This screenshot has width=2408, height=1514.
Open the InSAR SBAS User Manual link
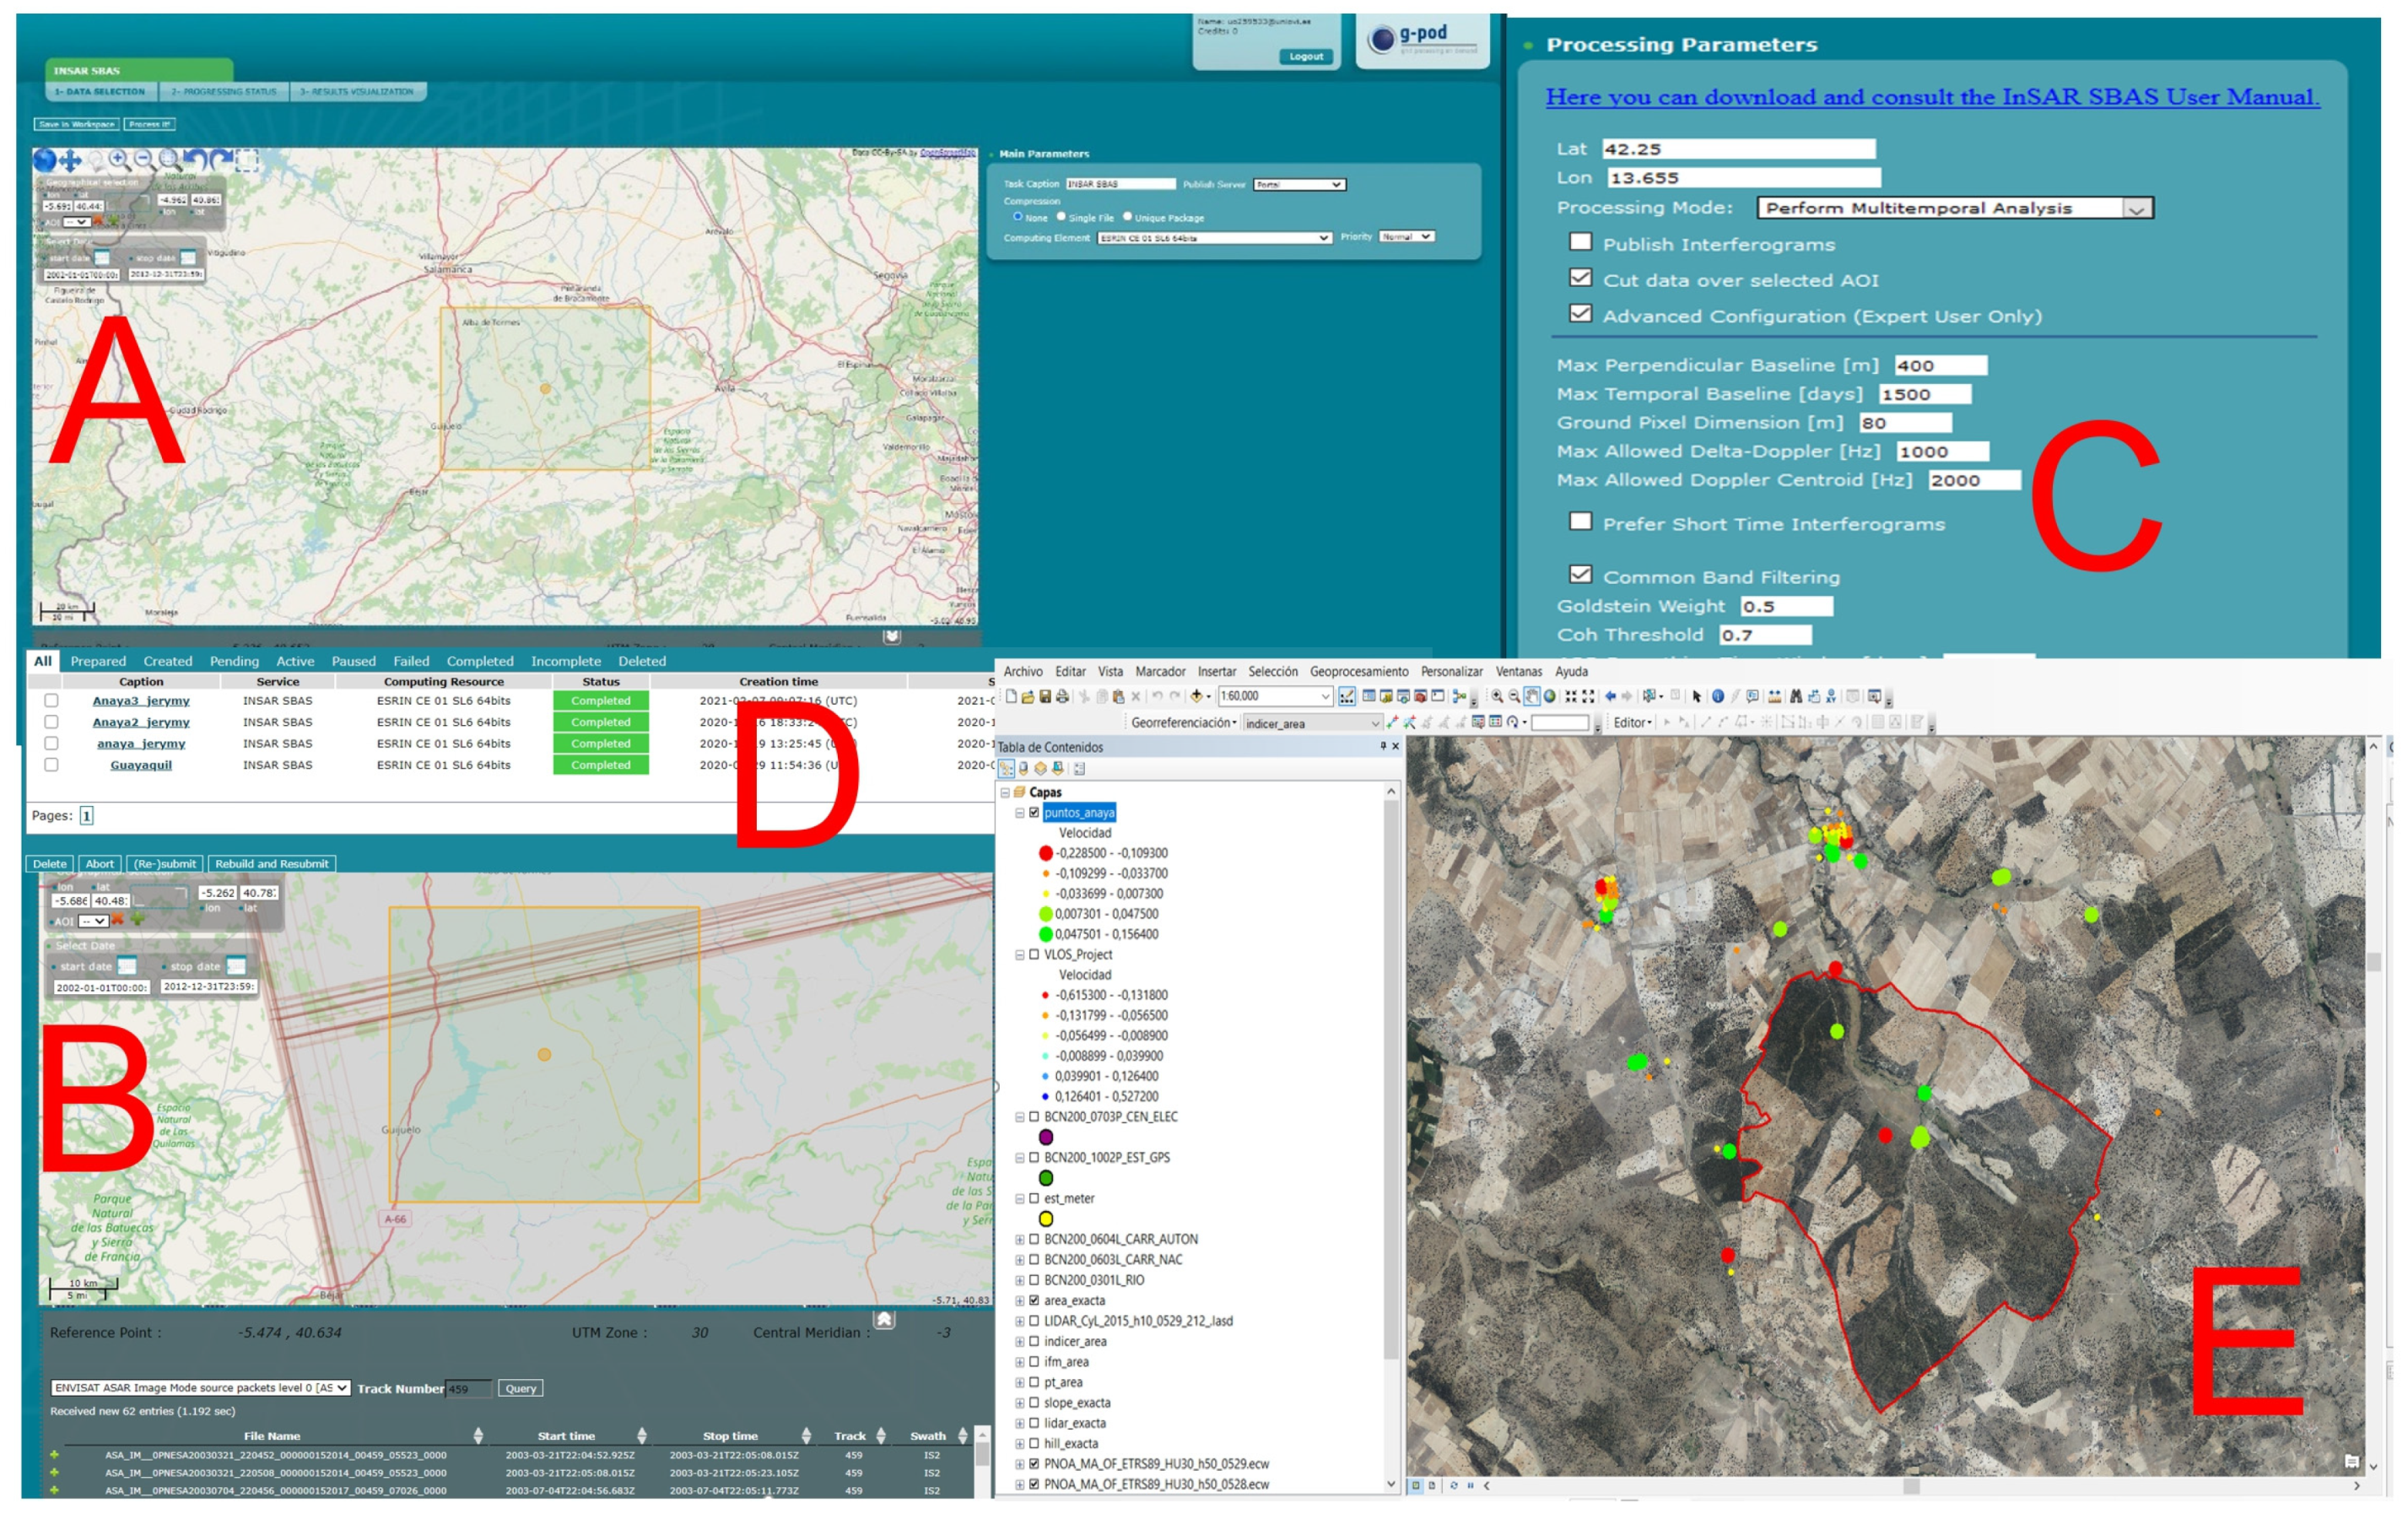tap(1931, 97)
